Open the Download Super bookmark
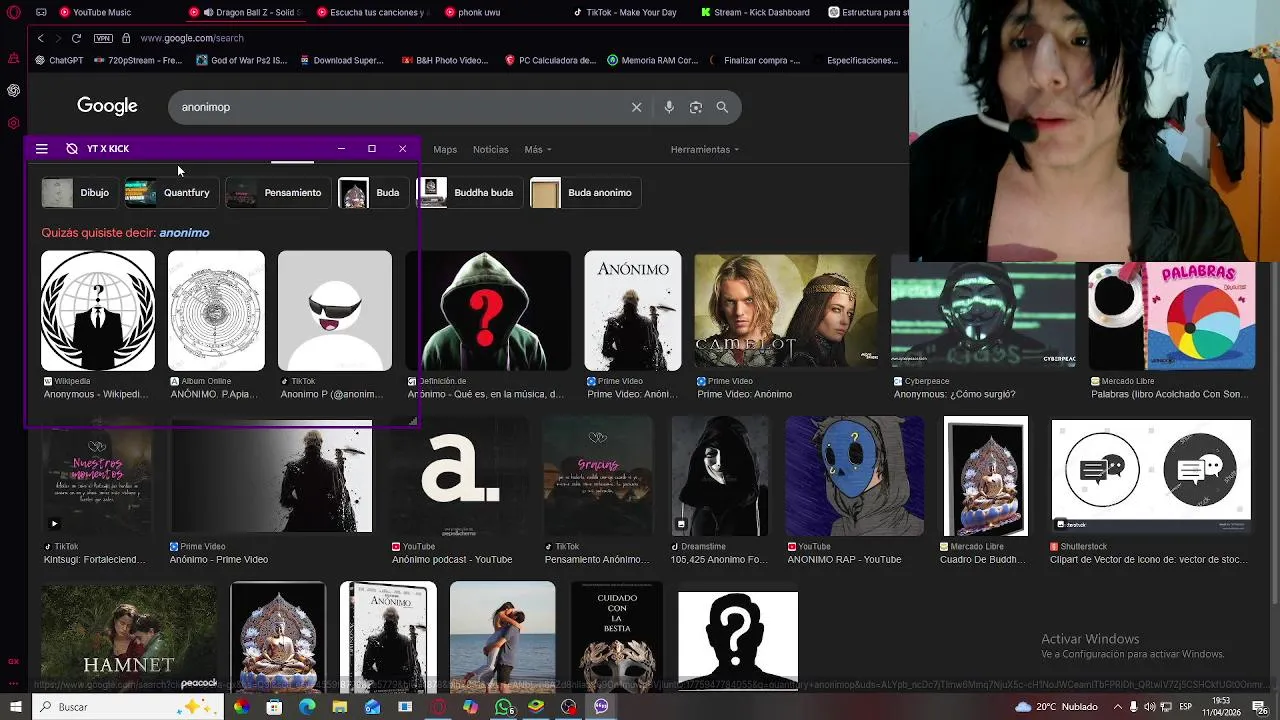Viewport: 1280px width, 720px height. pyautogui.click(x=341, y=60)
